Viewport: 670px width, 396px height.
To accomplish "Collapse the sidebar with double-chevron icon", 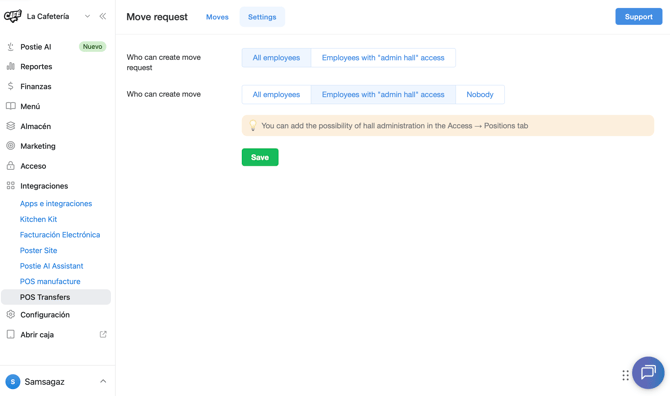I will tap(103, 16).
